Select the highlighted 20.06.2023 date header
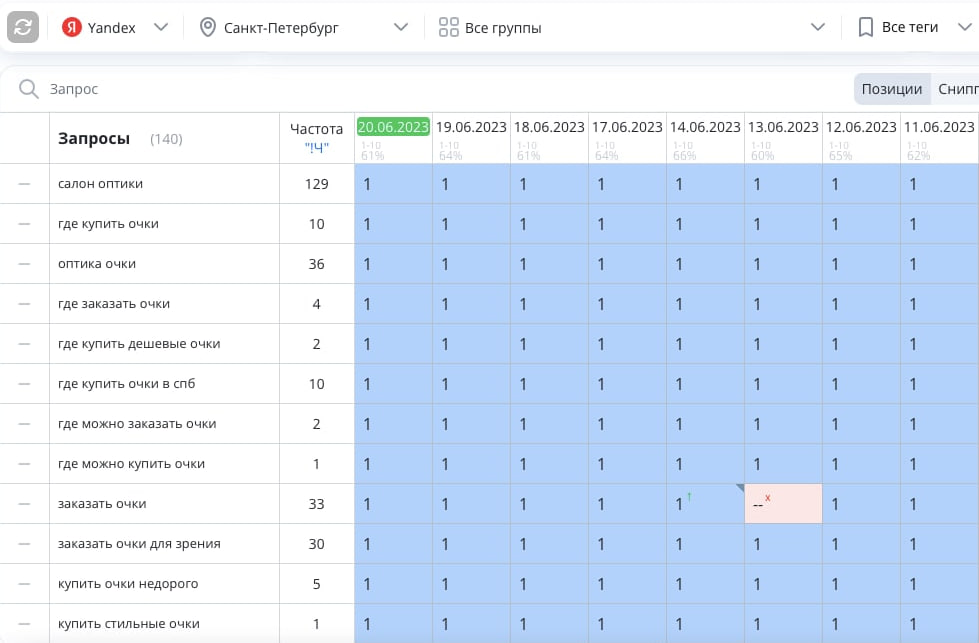979x643 pixels. [393, 127]
